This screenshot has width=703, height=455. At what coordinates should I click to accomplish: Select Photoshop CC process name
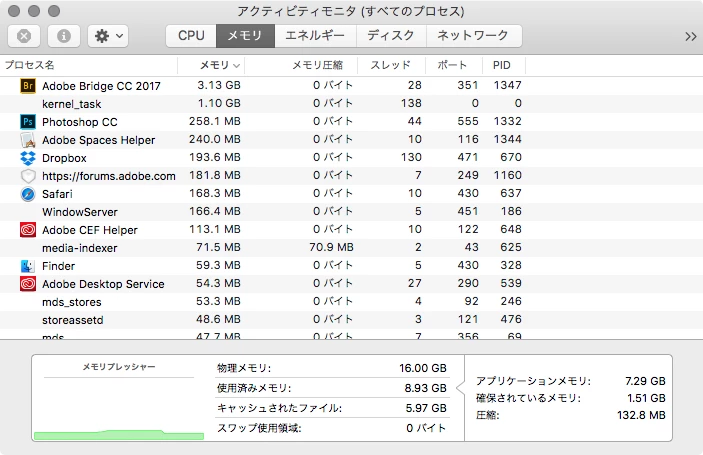click(x=80, y=122)
